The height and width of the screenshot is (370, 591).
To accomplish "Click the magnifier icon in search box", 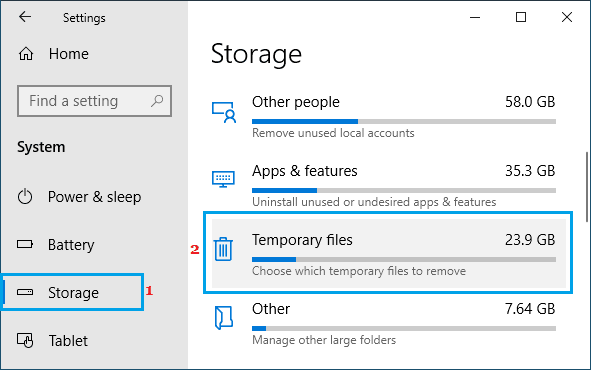I will coord(157,101).
